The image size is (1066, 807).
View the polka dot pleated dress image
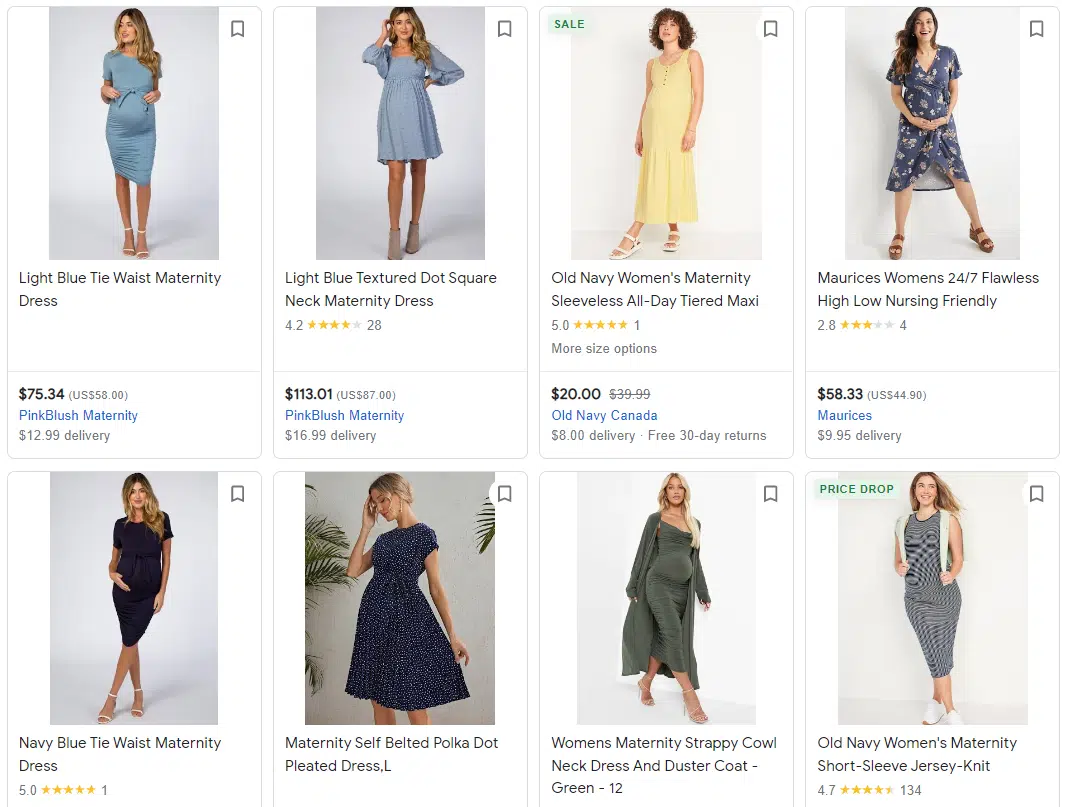click(x=400, y=598)
